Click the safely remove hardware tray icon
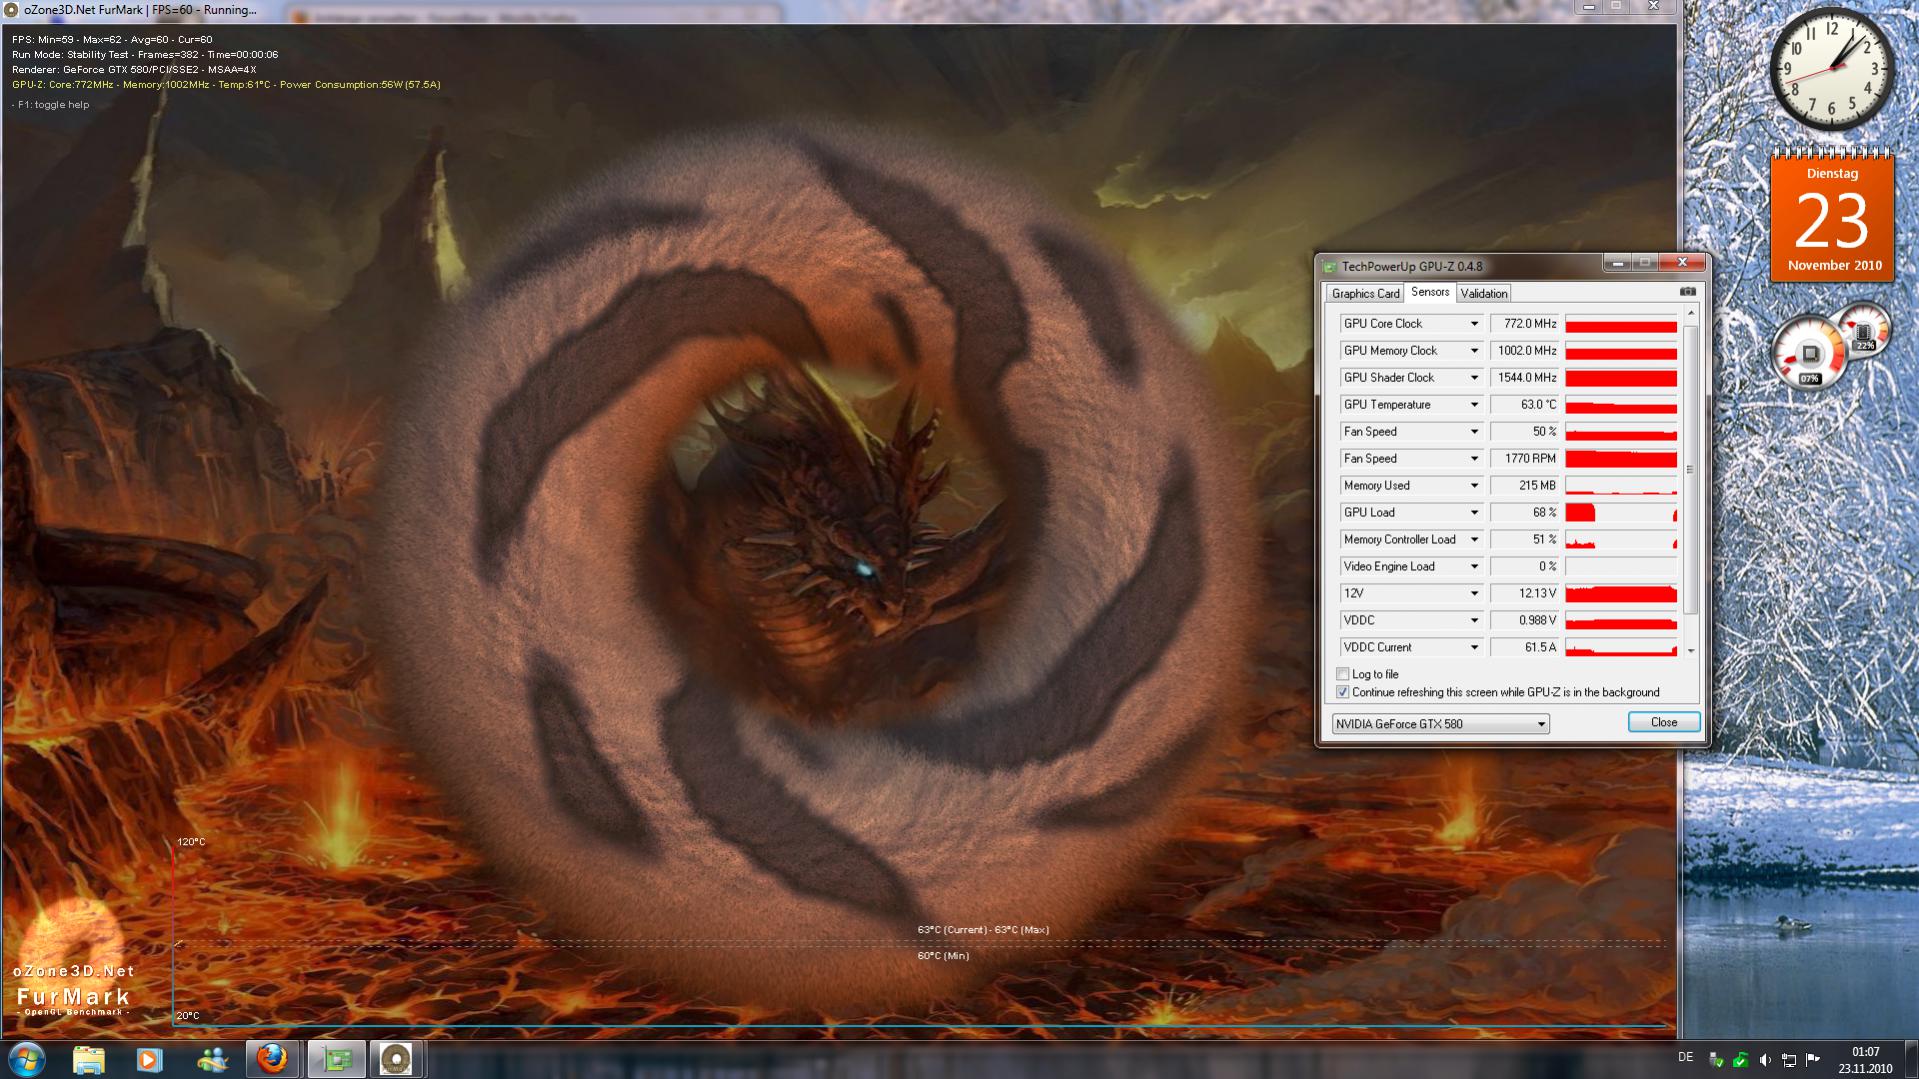Viewport: 1919px width, 1079px height. coord(1716,1060)
